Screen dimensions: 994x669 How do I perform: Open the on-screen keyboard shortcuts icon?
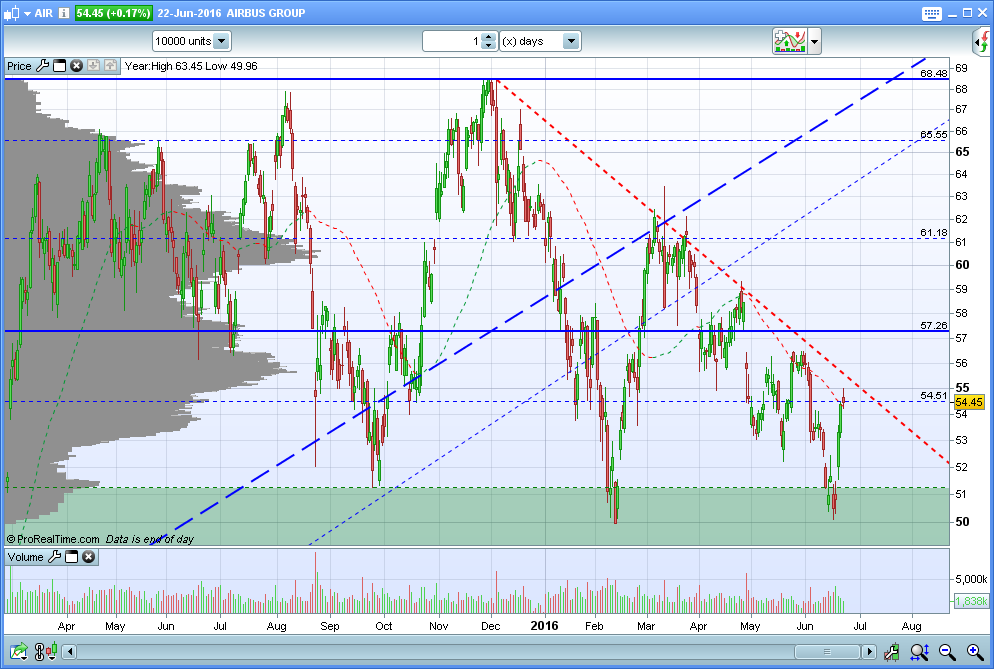(931, 13)
